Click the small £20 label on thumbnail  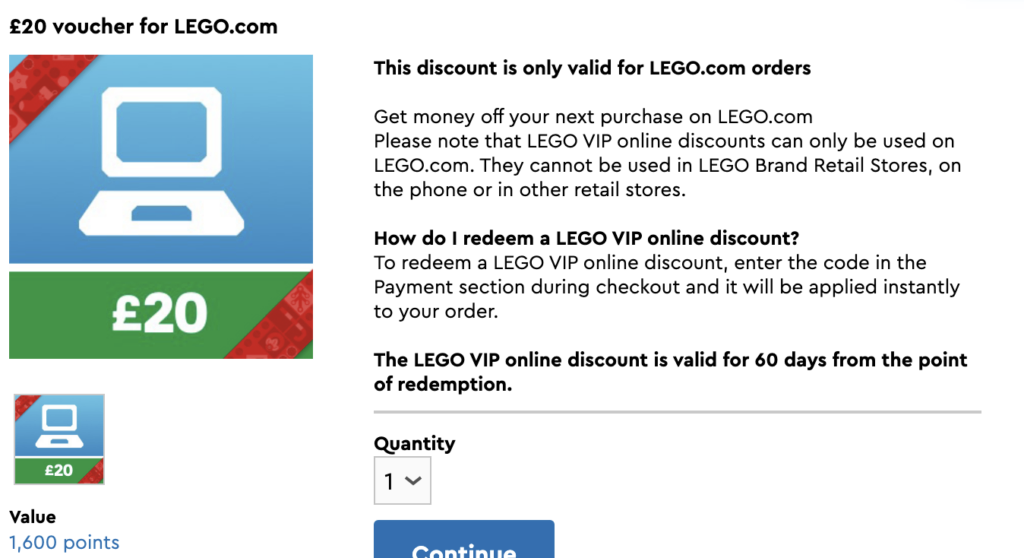click(x=59, y=470)
